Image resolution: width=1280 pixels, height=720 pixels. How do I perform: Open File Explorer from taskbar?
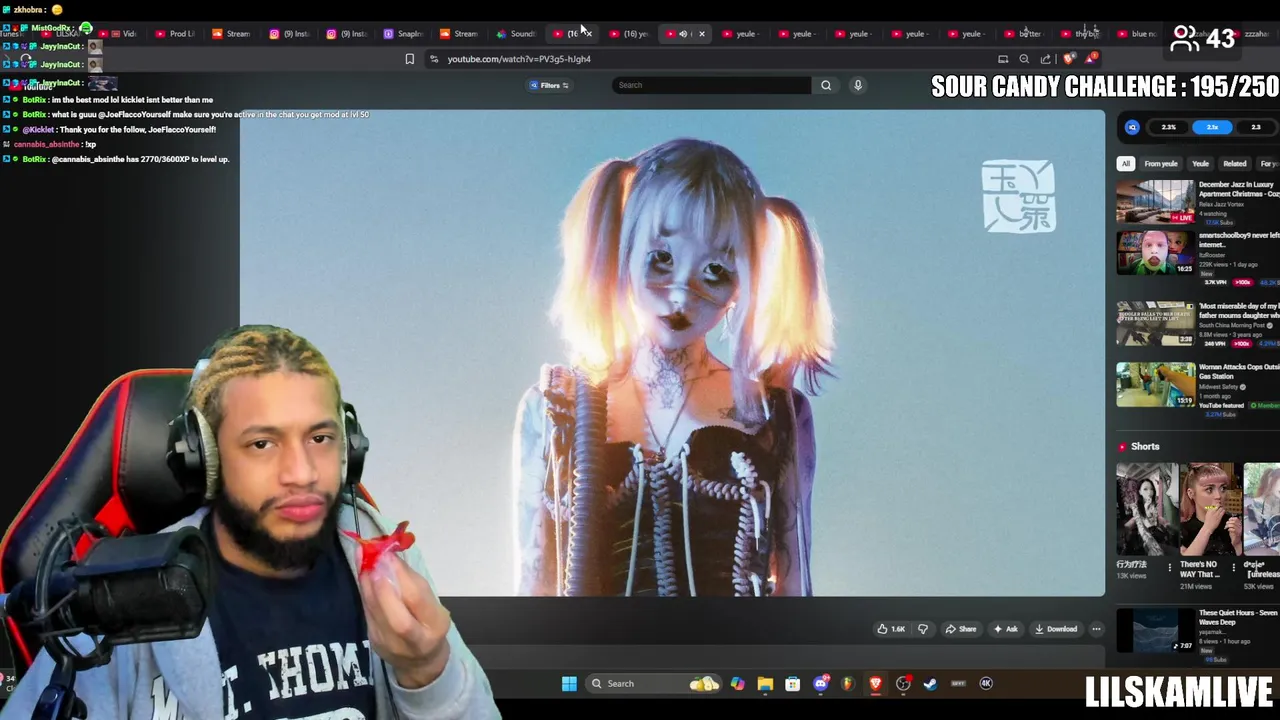765,684
